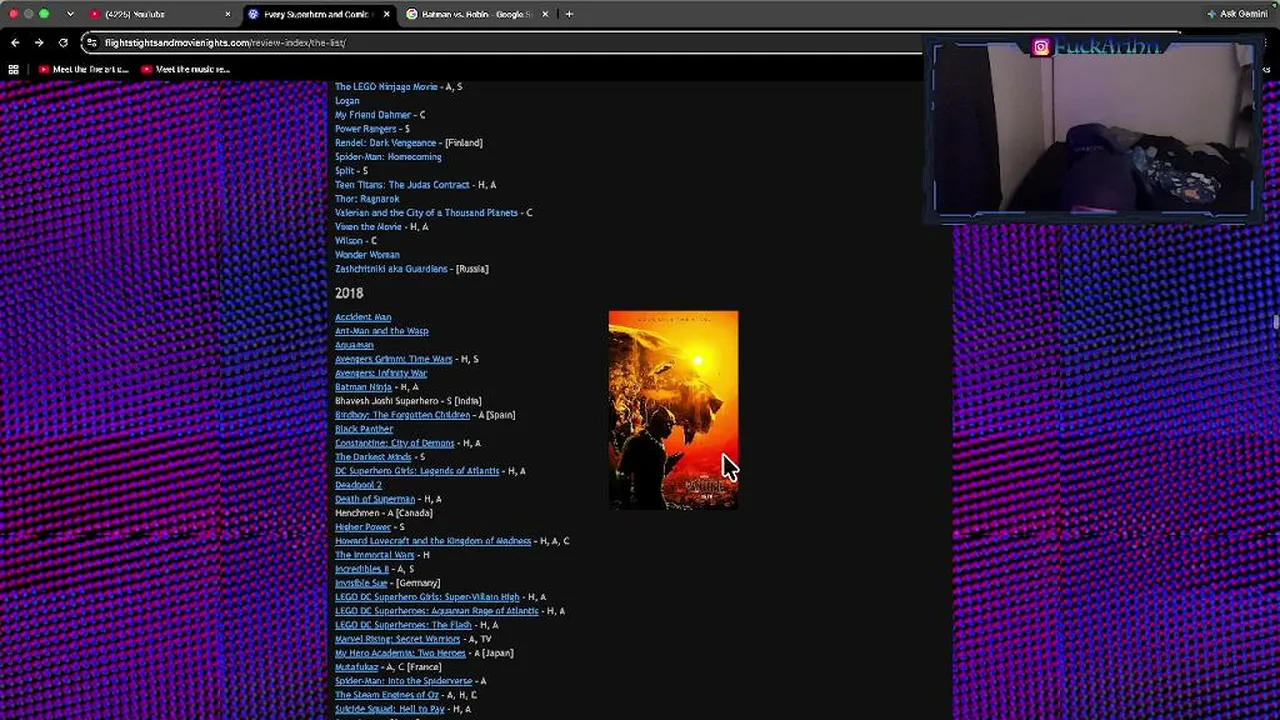The height and width of the screenshot is (720, 1280).
Task: Open the Zashchitniki aka Guardians link
Action: coord(391,269)
